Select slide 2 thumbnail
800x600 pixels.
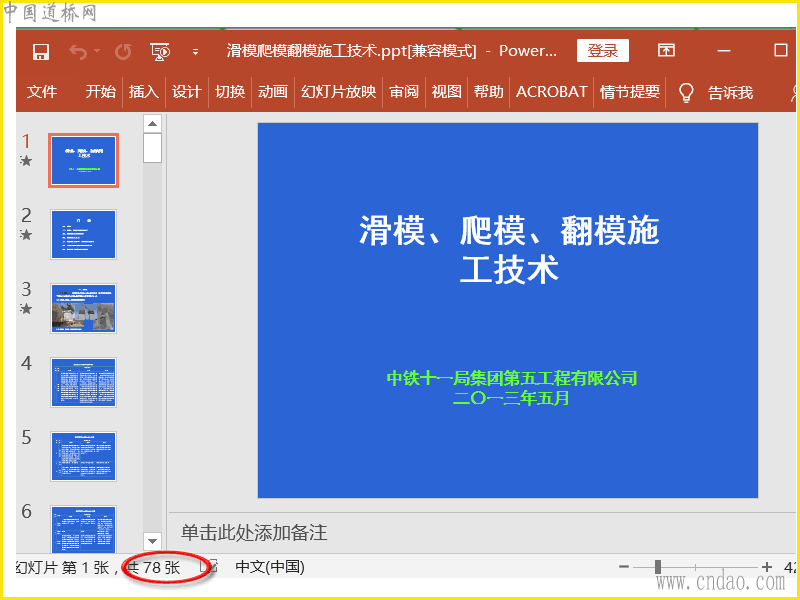84,235
